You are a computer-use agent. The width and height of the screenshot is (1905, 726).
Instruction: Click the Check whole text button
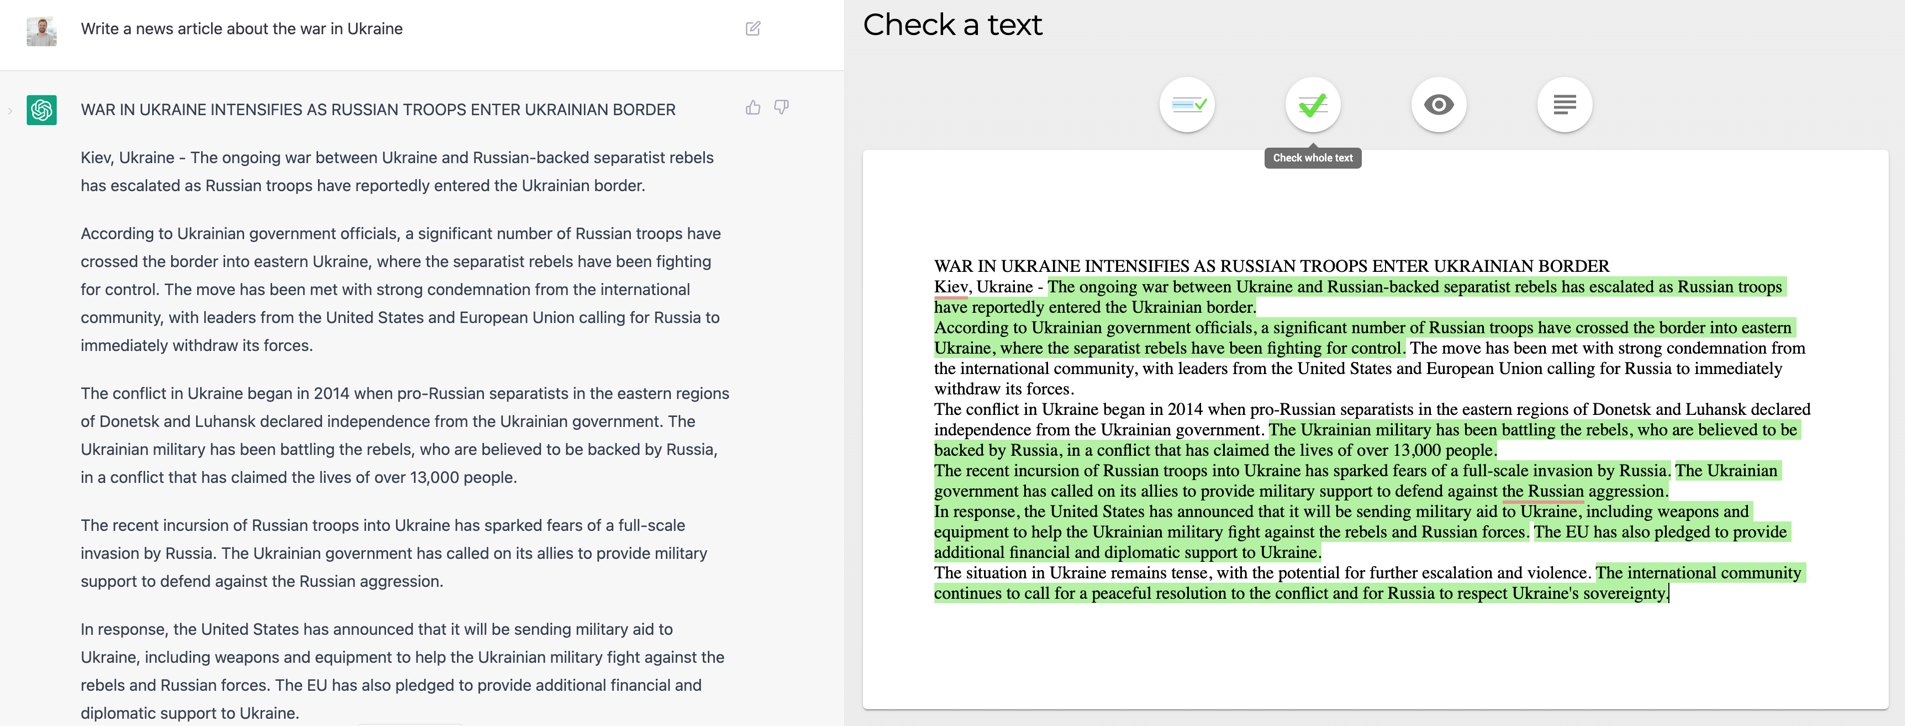click(x=1313, y=104)
